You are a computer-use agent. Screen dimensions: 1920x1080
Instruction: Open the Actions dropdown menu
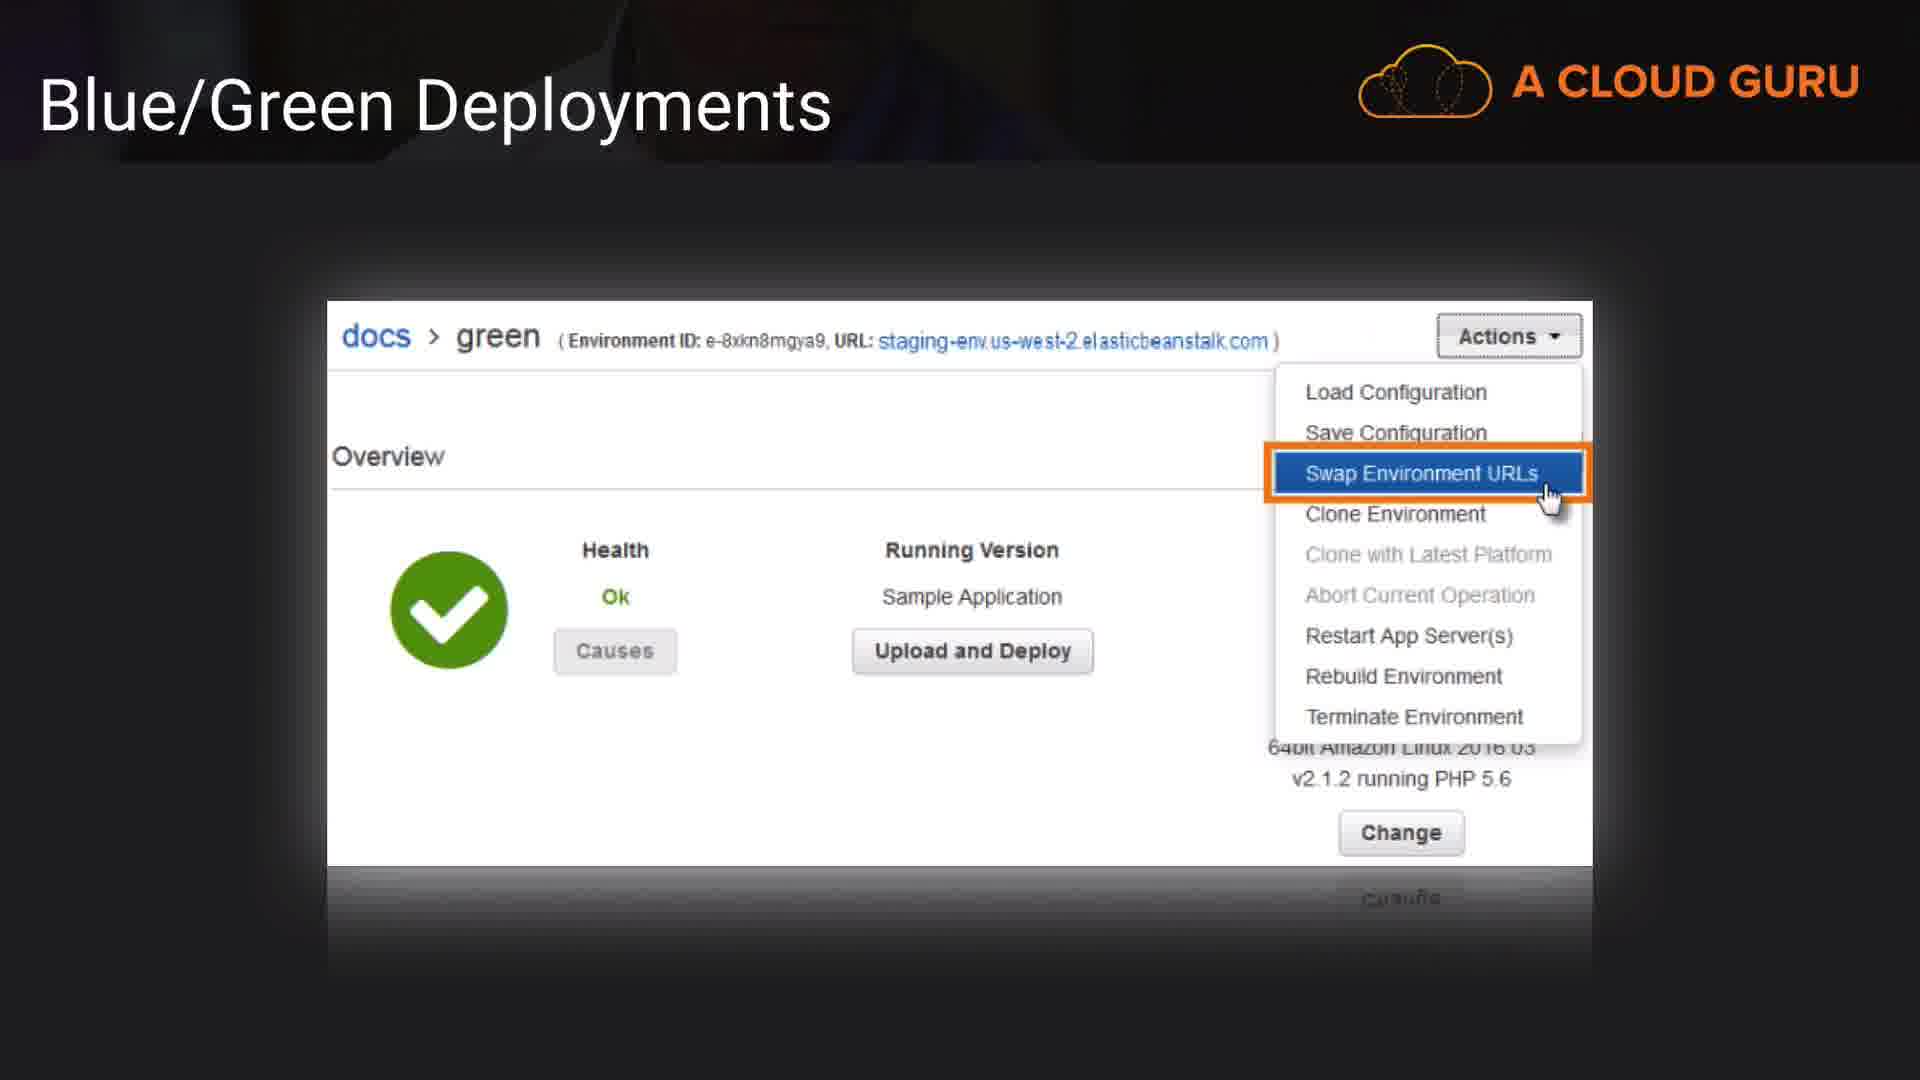[1508, 336]
